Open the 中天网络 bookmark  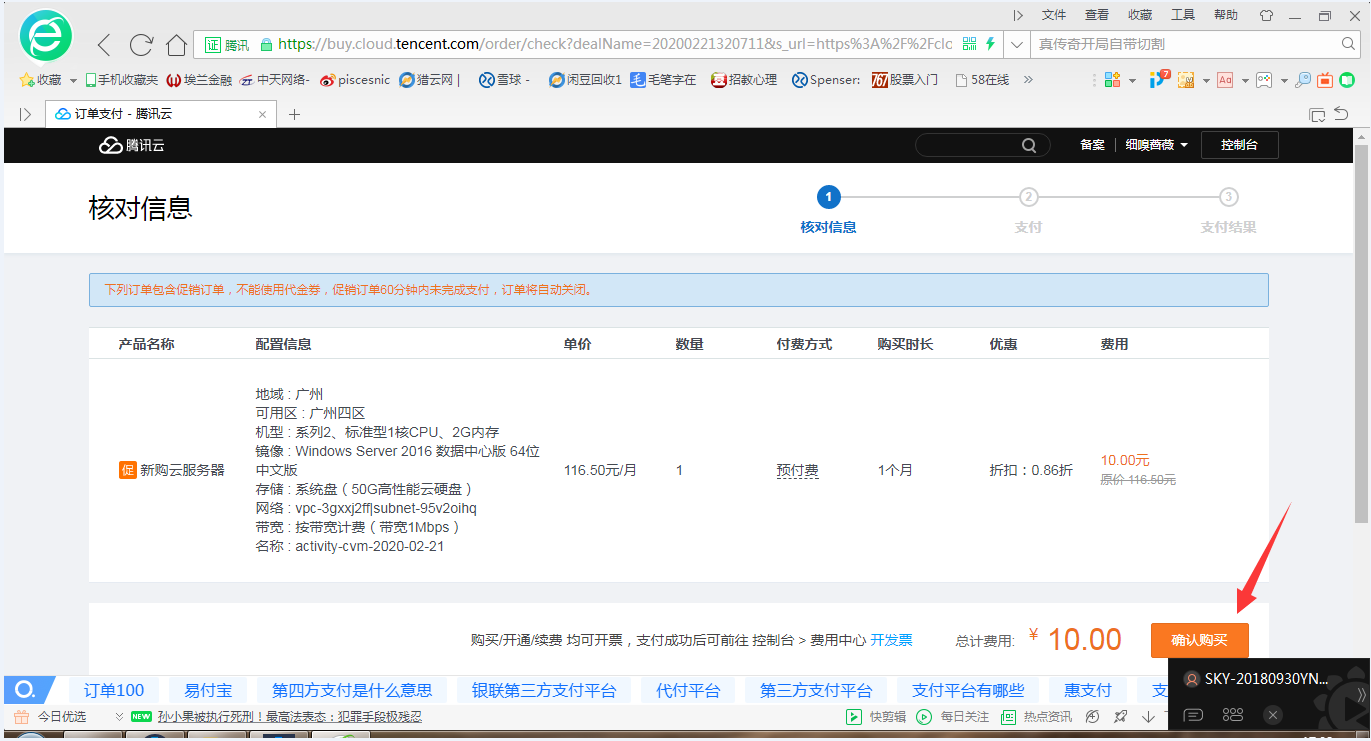click(275, 80)
